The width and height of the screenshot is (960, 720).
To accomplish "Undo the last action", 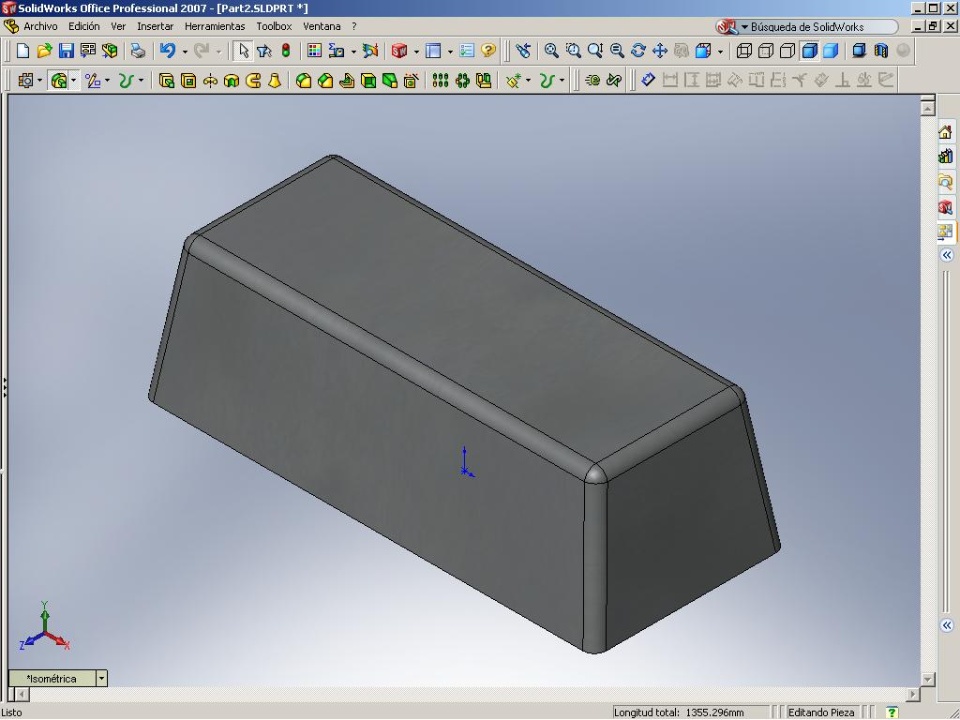I will click(168, 51).
